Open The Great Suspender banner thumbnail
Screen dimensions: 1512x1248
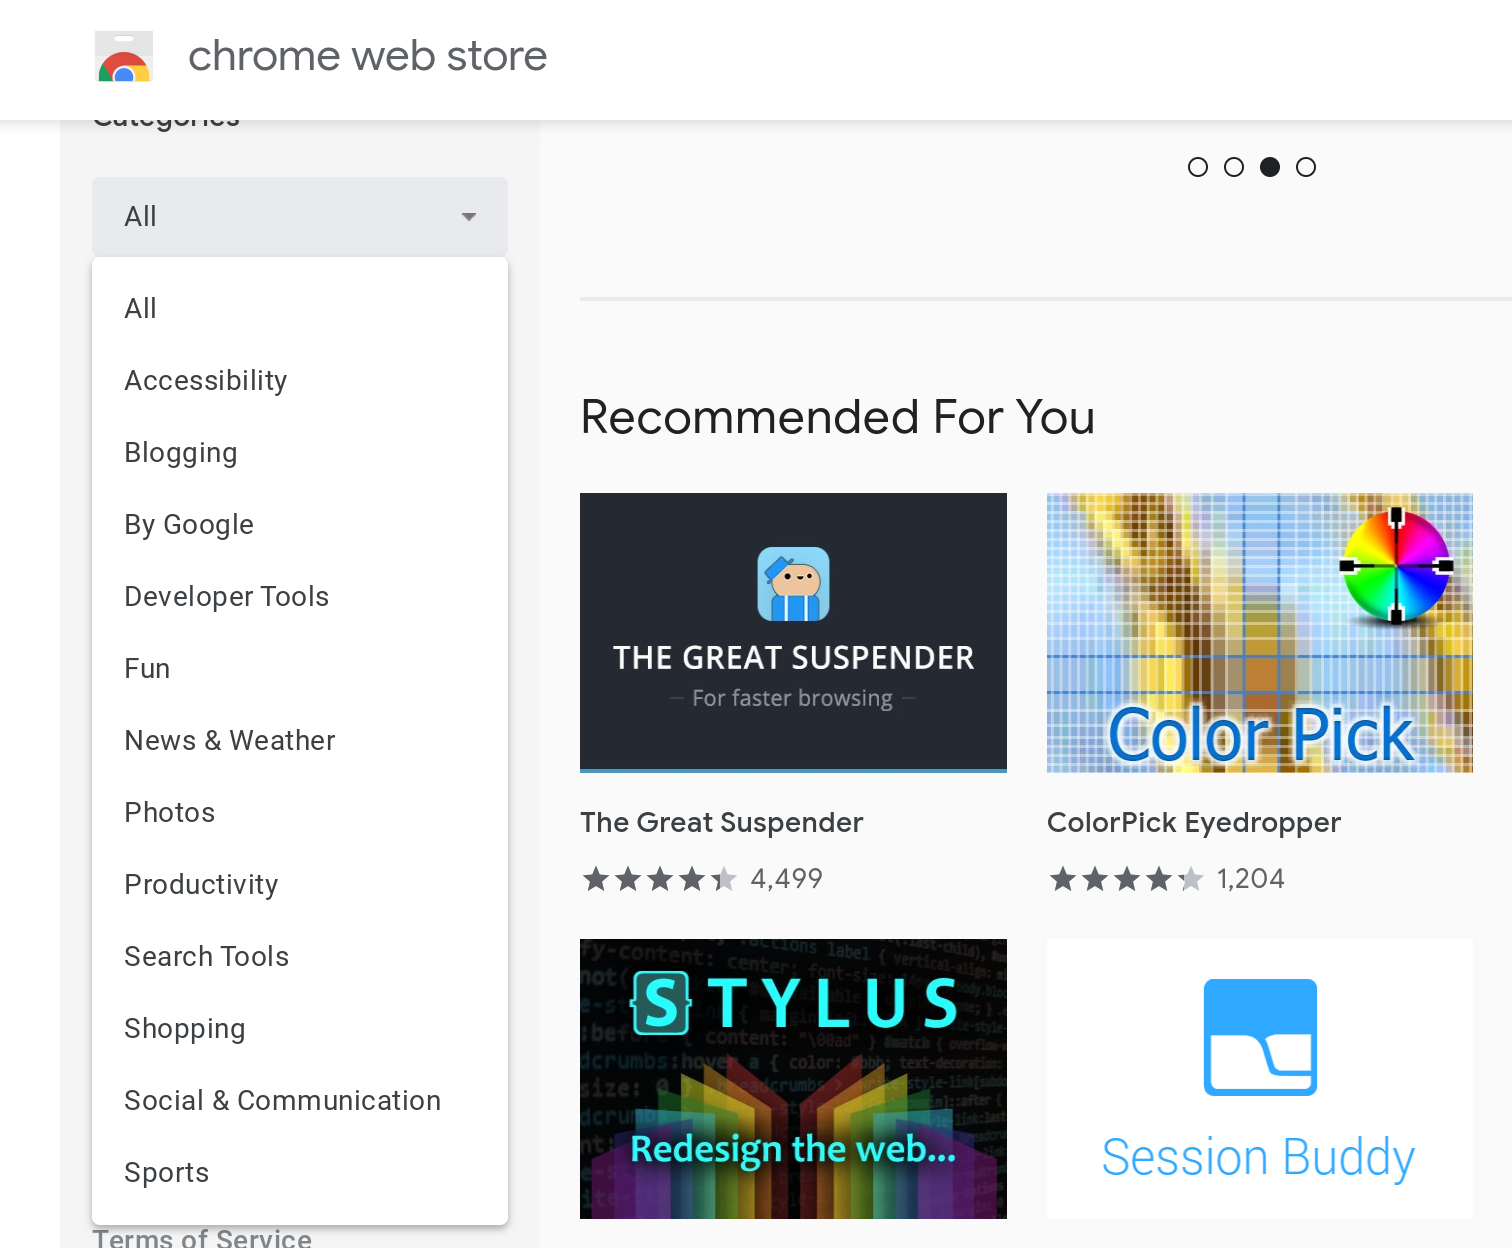pos(793,632)
